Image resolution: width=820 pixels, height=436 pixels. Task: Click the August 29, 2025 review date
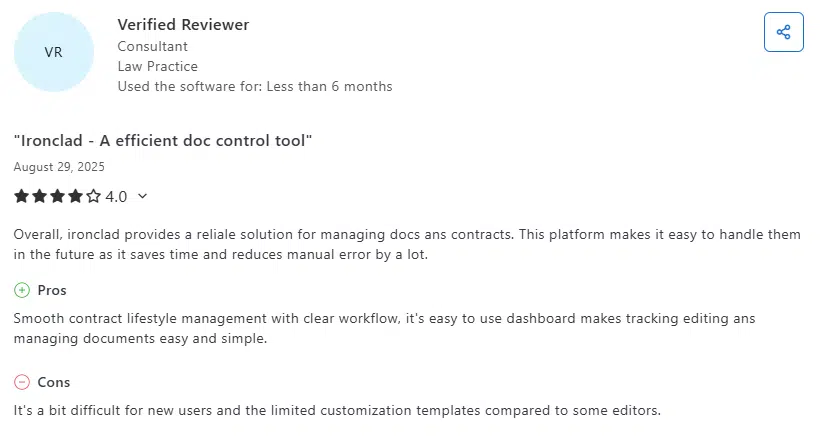[x=59, y=167]
